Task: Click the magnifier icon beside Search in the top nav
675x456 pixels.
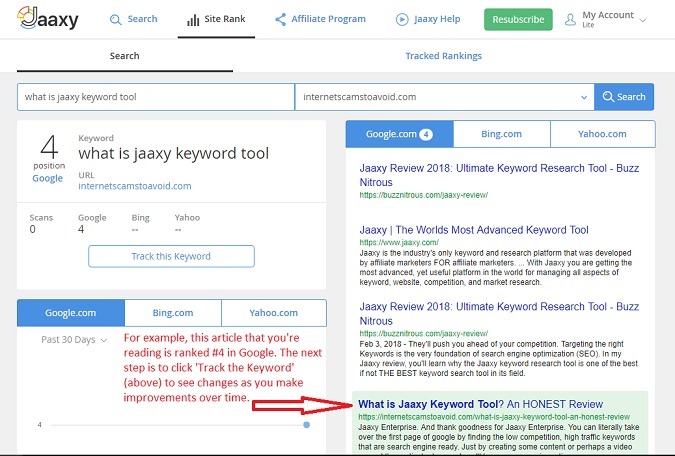Action: point(115,20)
